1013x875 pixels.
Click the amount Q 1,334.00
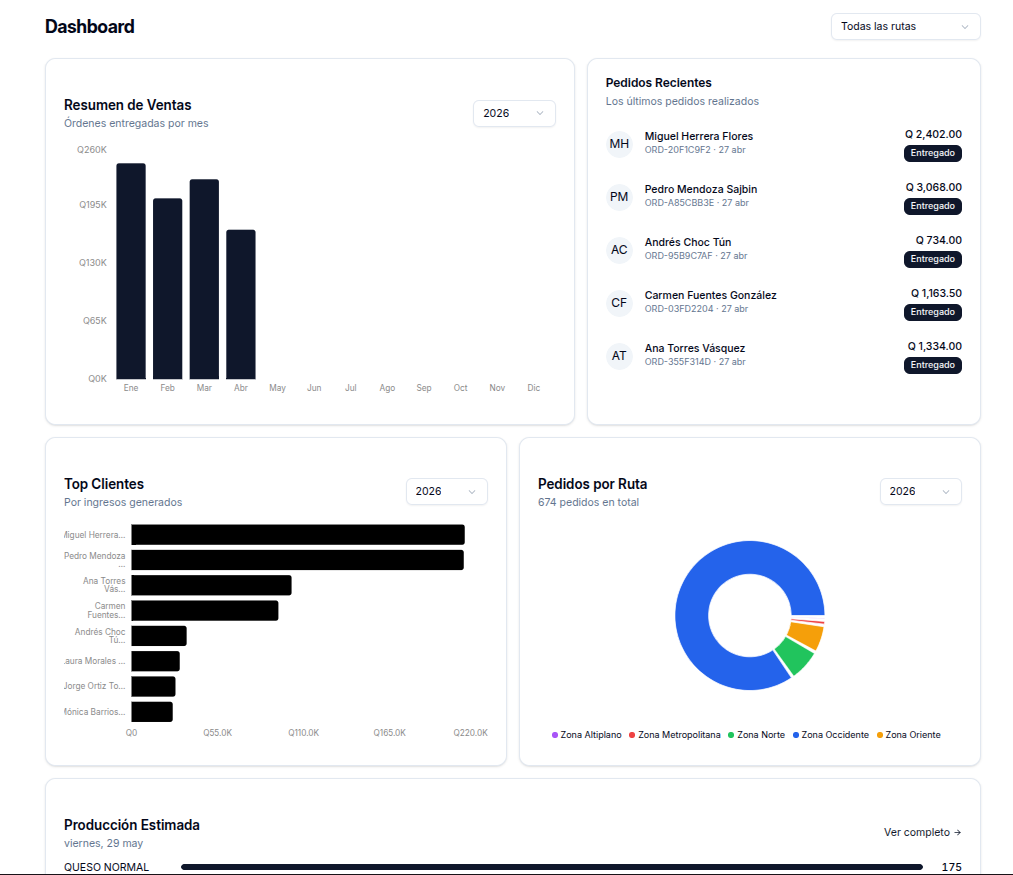pyautogui.click(x=934, y=346)
